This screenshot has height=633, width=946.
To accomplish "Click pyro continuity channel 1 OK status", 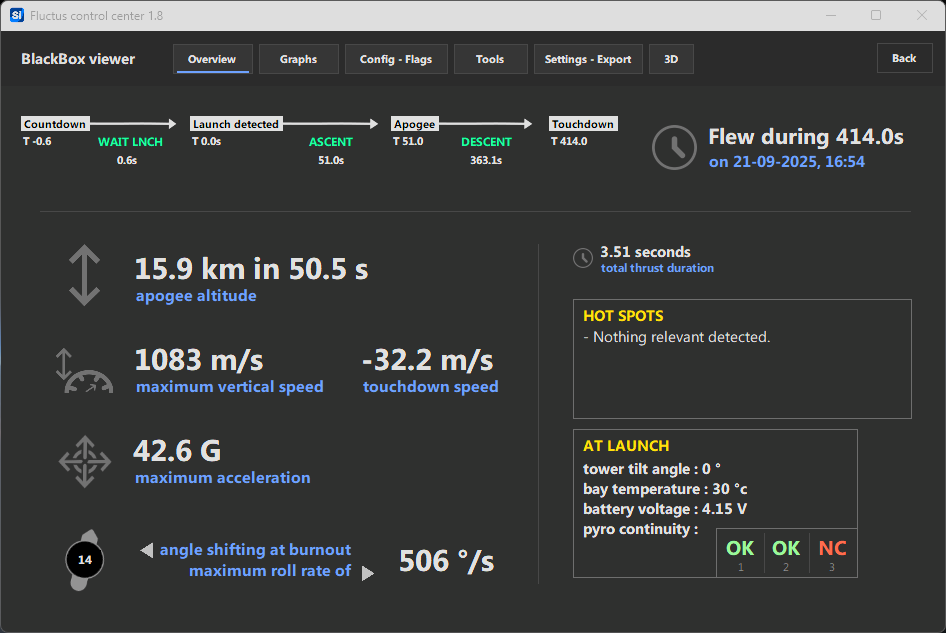I will click(x=740, y=552).
